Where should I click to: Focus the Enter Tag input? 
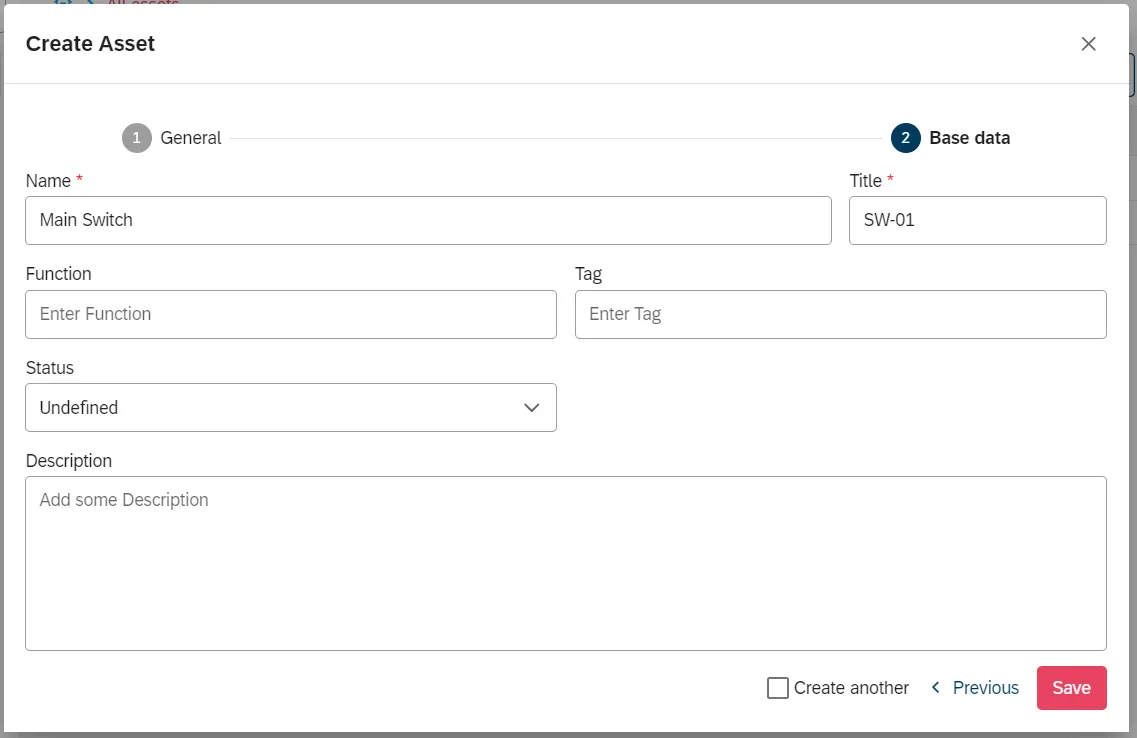pyautogui.click(x=840, y=315)
